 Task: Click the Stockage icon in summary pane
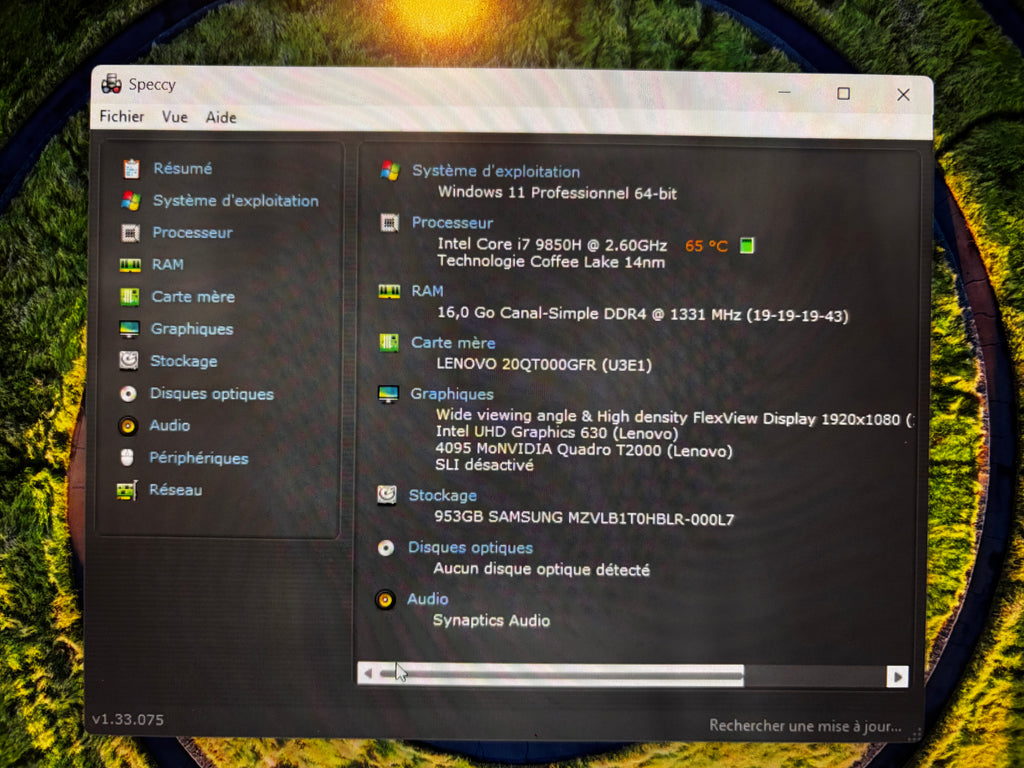pos(387,495)
